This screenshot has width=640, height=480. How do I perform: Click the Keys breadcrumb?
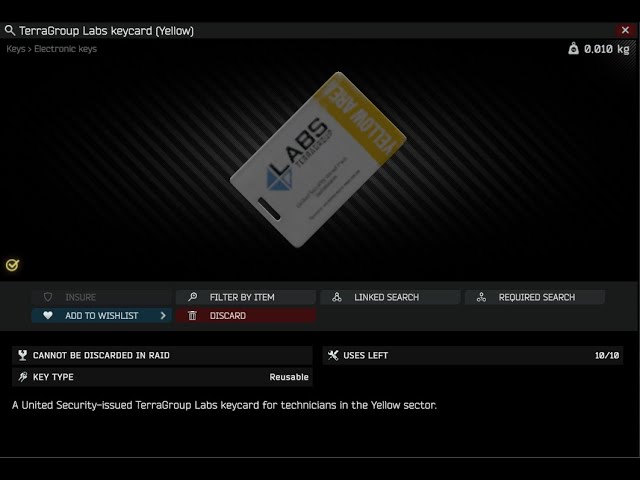(x=16, y=49)
